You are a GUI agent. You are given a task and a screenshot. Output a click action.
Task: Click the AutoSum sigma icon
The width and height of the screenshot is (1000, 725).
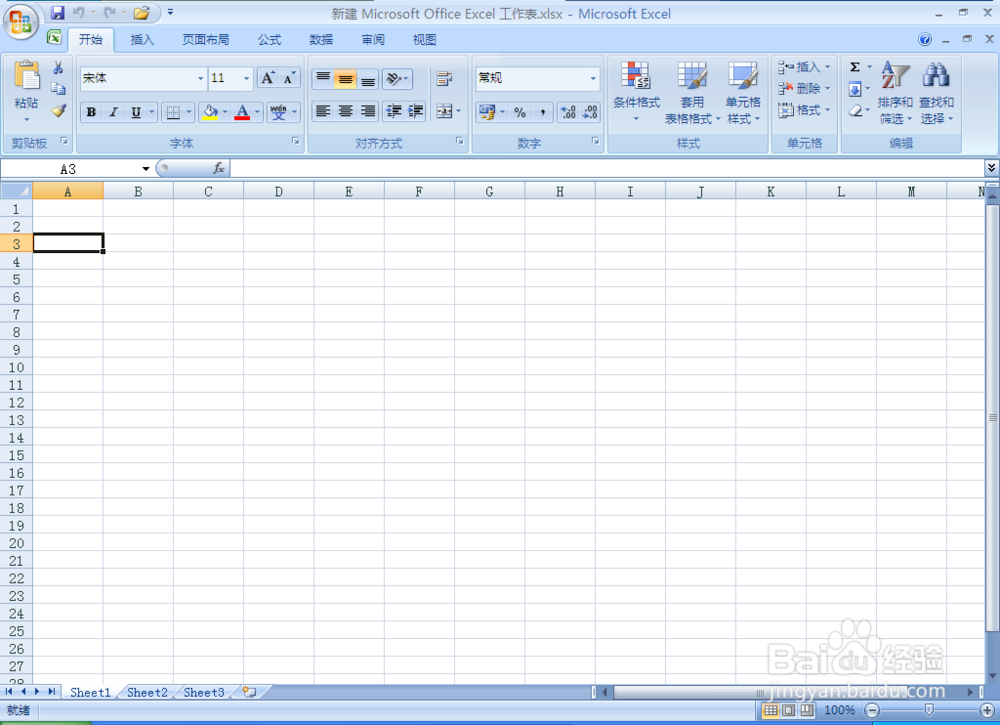click(855, 67)
